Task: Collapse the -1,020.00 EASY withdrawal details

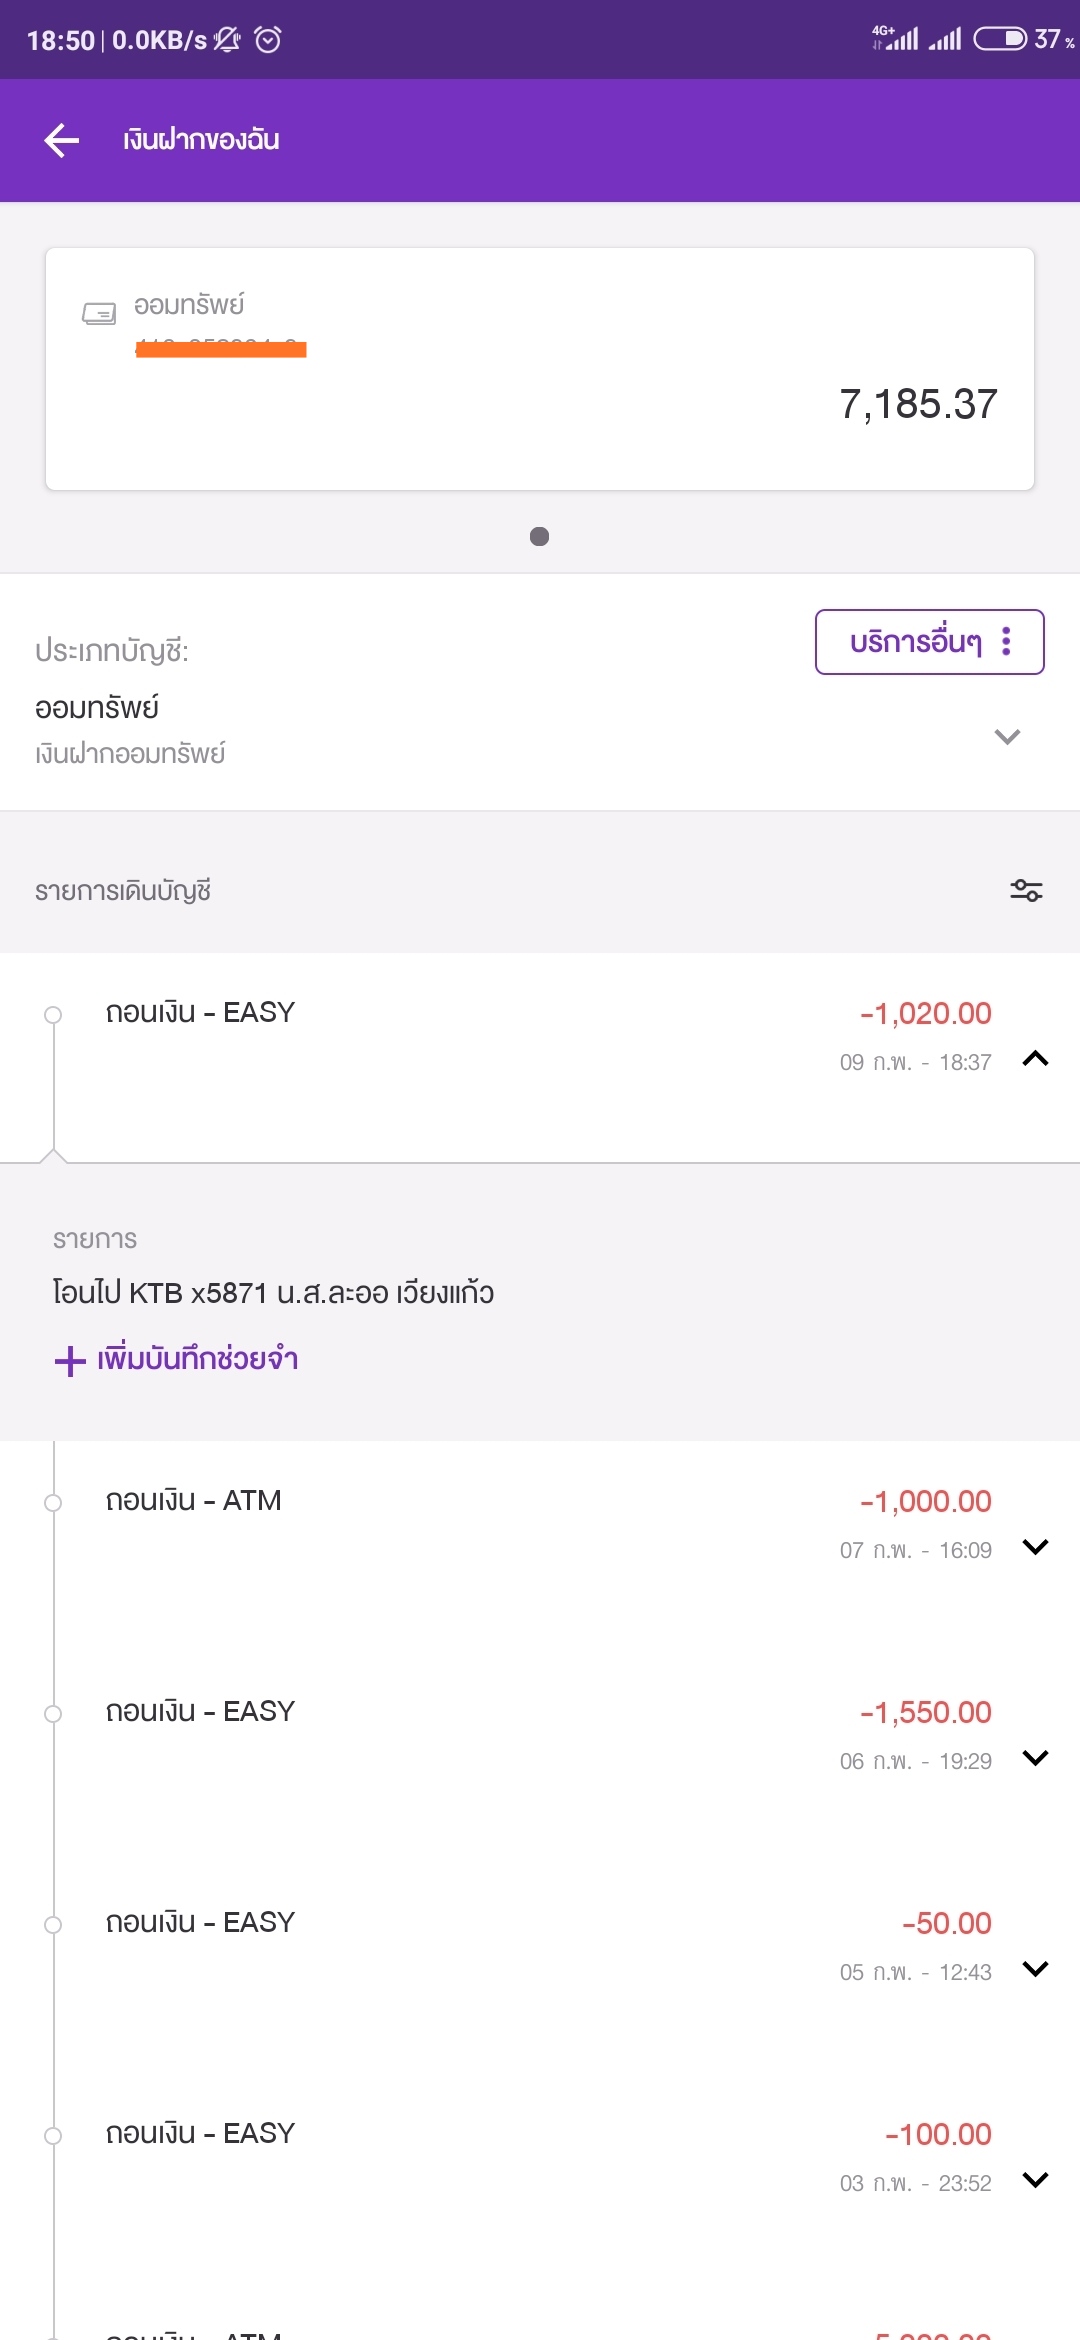Action: [1036, 1059]
